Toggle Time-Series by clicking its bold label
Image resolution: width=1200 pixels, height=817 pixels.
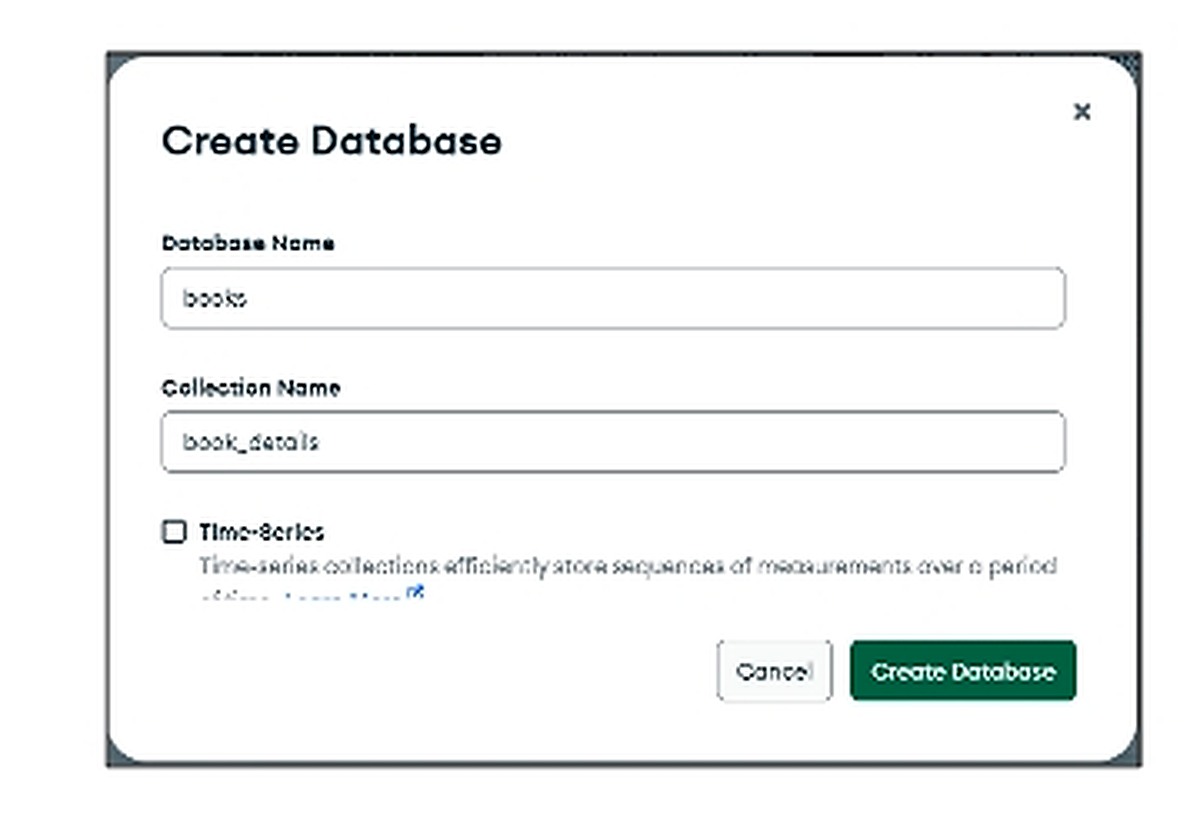(x=261, y=532)
